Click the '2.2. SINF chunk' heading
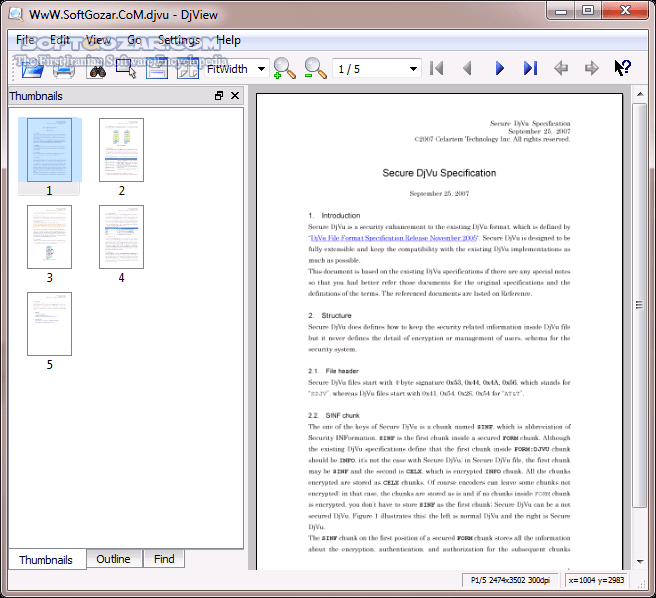The width and height of the screenshot is (656, 598). 334,416
